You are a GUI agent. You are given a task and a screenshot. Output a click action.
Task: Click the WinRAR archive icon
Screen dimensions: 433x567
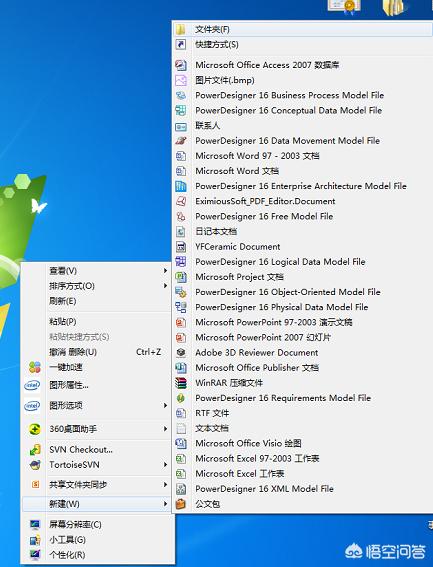tap(181, 383)
